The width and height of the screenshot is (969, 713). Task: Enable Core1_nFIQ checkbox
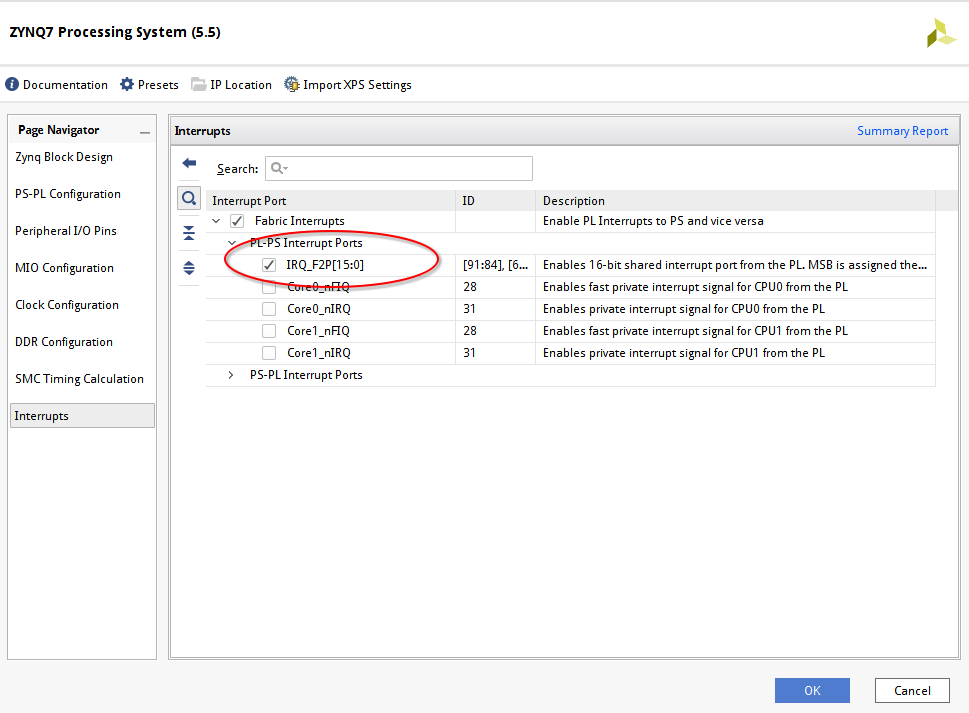(x=269, y=331)
